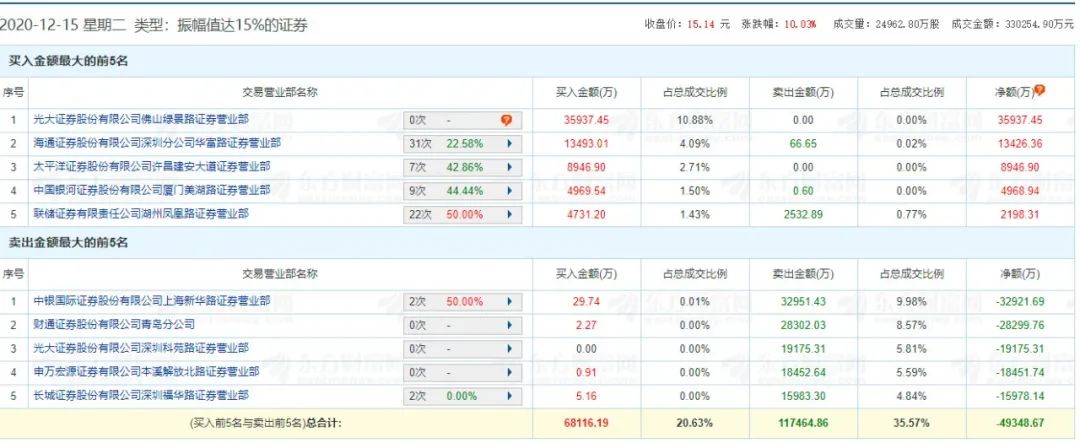1080x443 pixels.
Task: Expand arrow next to 31次 22.58%
Action: click(510, 143)
